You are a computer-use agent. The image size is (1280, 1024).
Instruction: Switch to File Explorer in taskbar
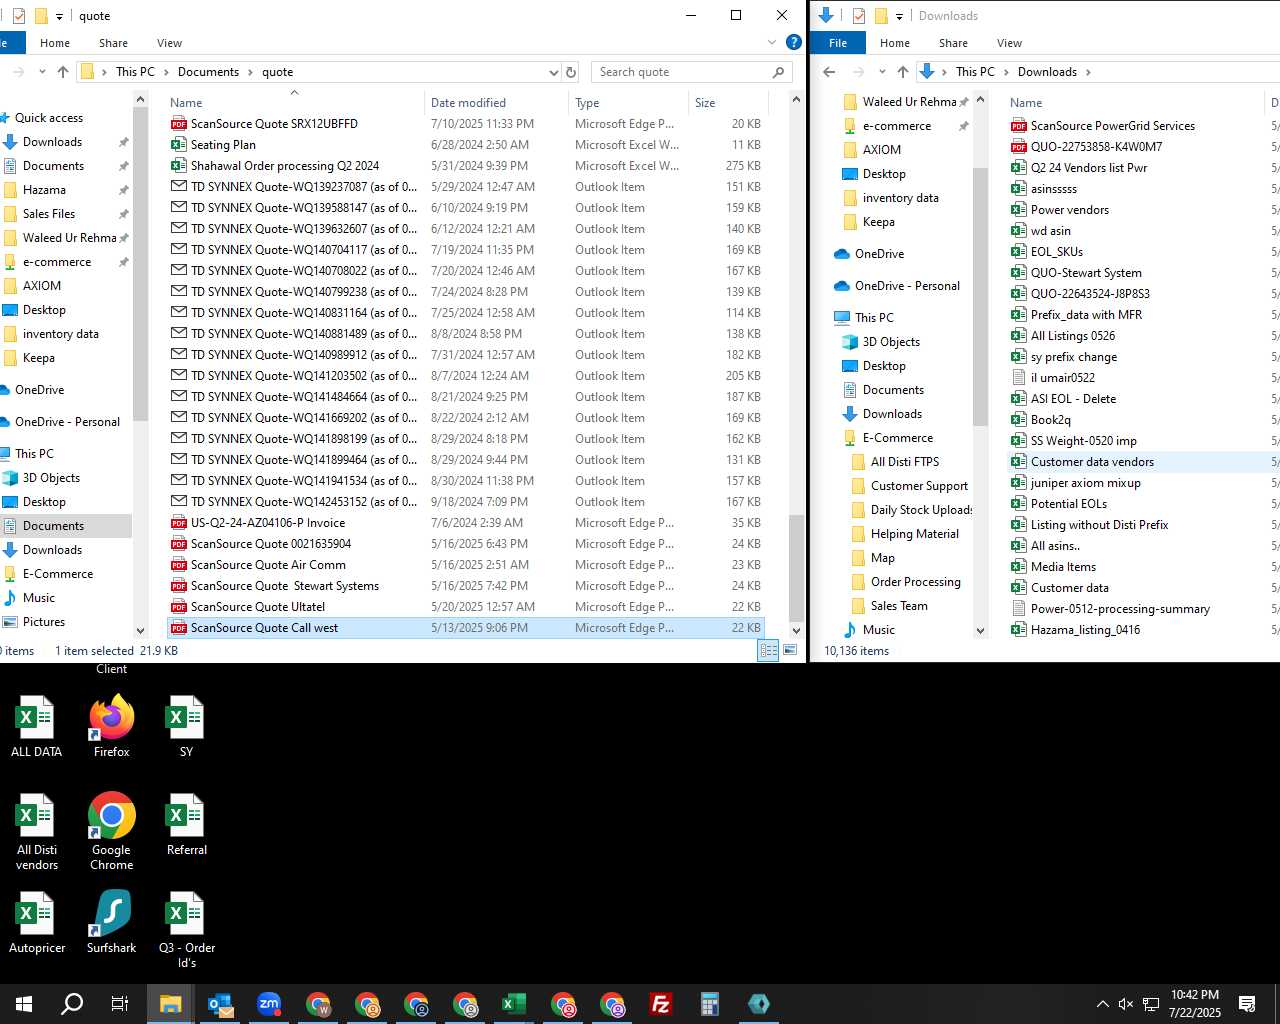(x=170, y=1004)
